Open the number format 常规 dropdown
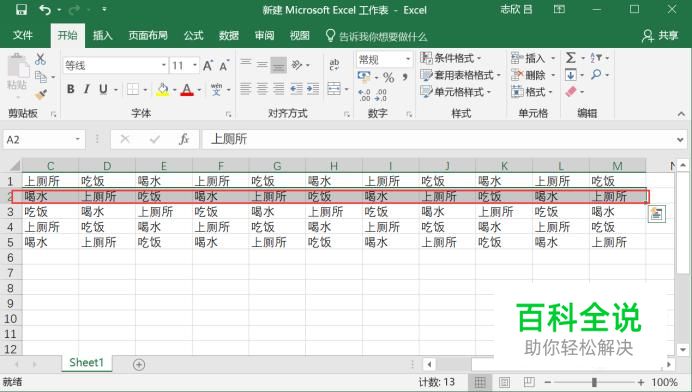Viewport: 692px width, 392px height. tap(408, 59)
